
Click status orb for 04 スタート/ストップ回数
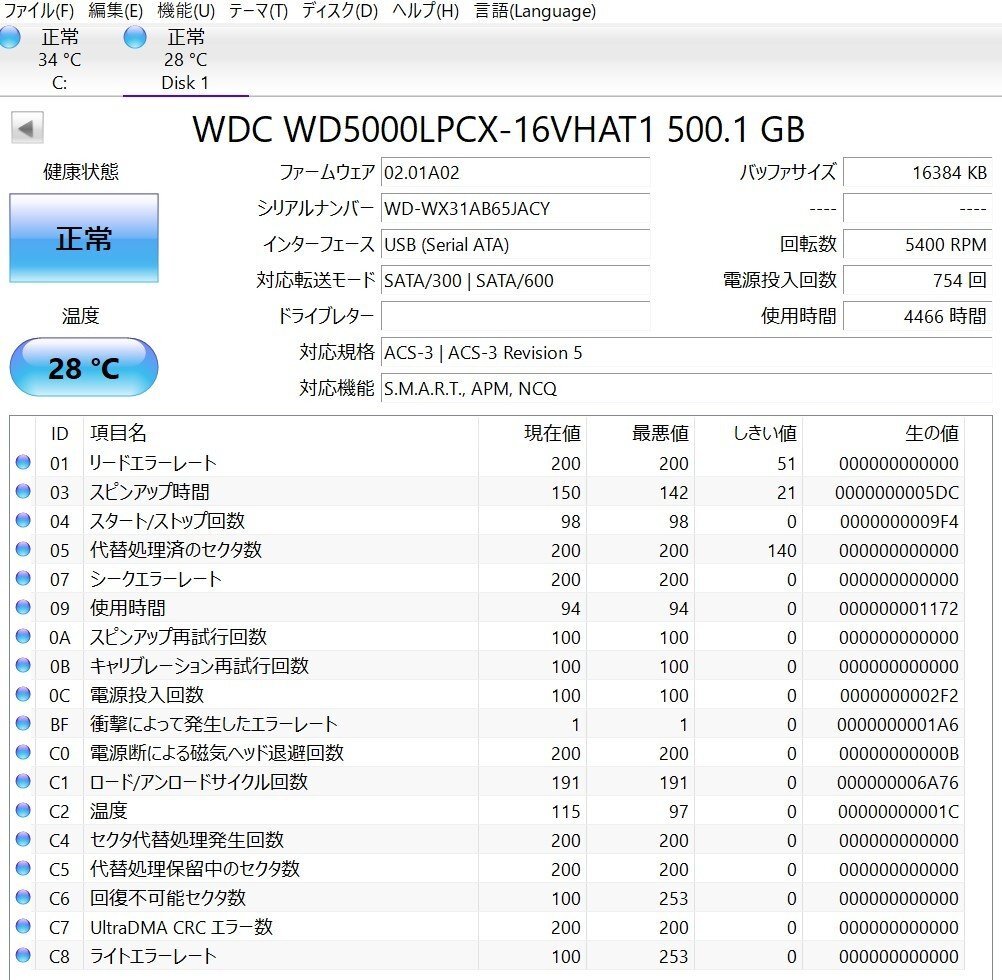coord(23,520)
